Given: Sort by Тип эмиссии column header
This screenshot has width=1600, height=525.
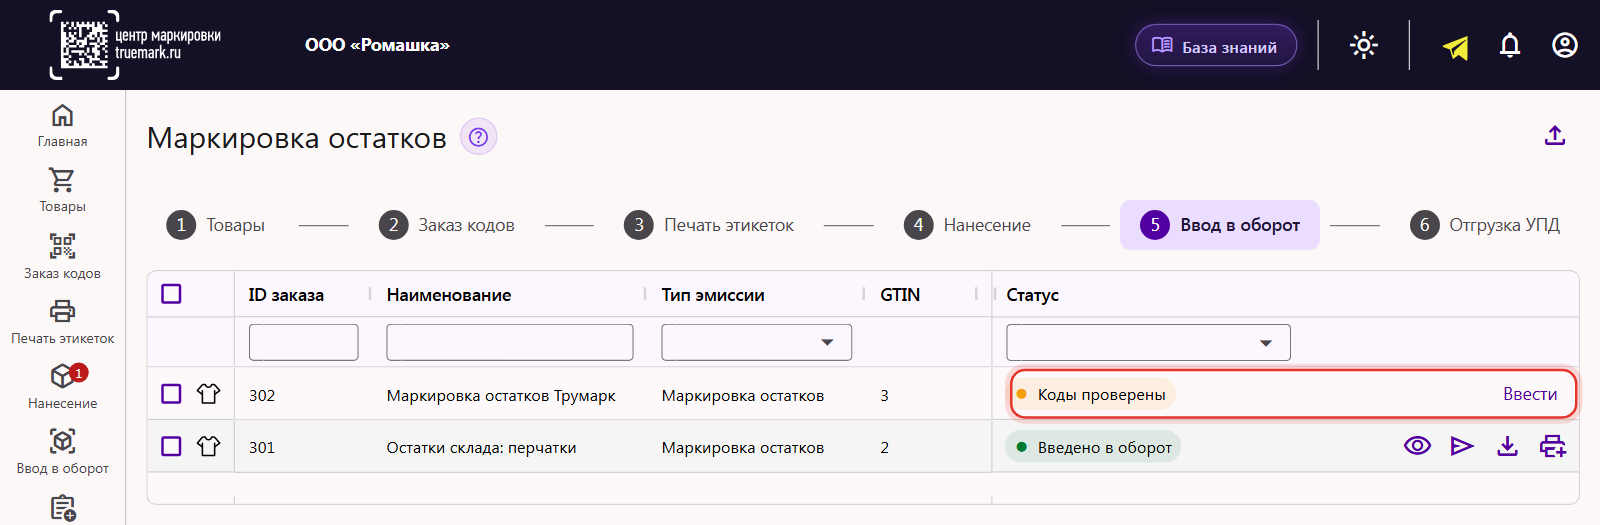Looking at the screenshot, I should pos(713,295).
